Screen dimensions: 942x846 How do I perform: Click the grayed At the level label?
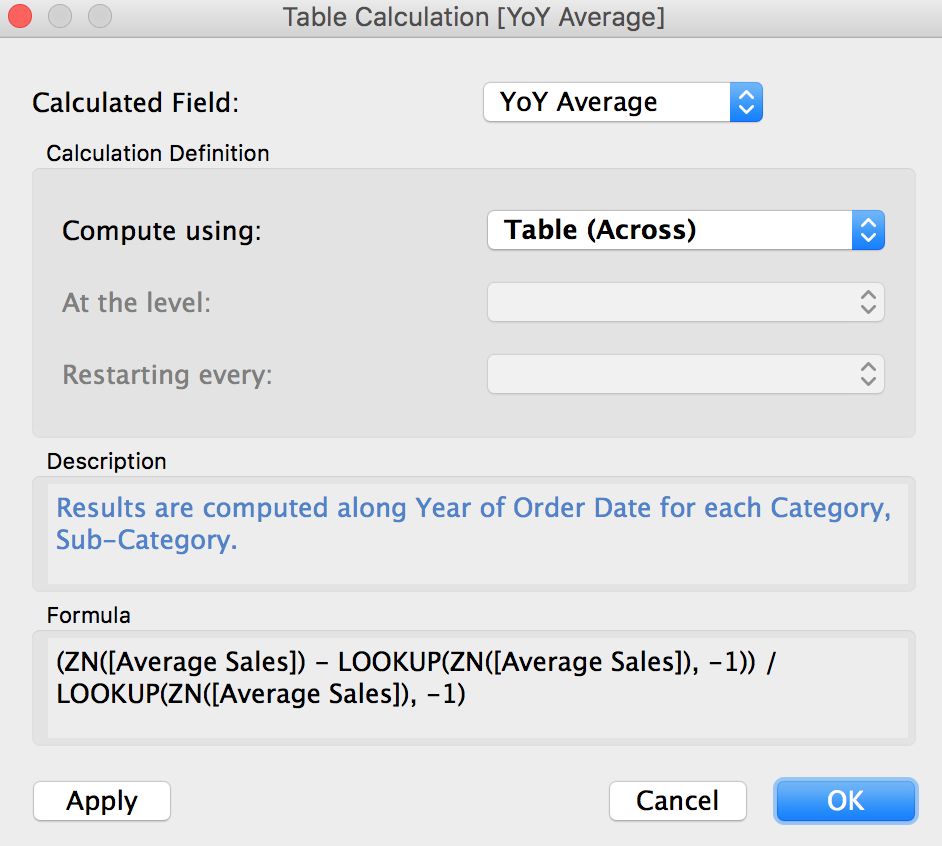[x=136, y=303]
